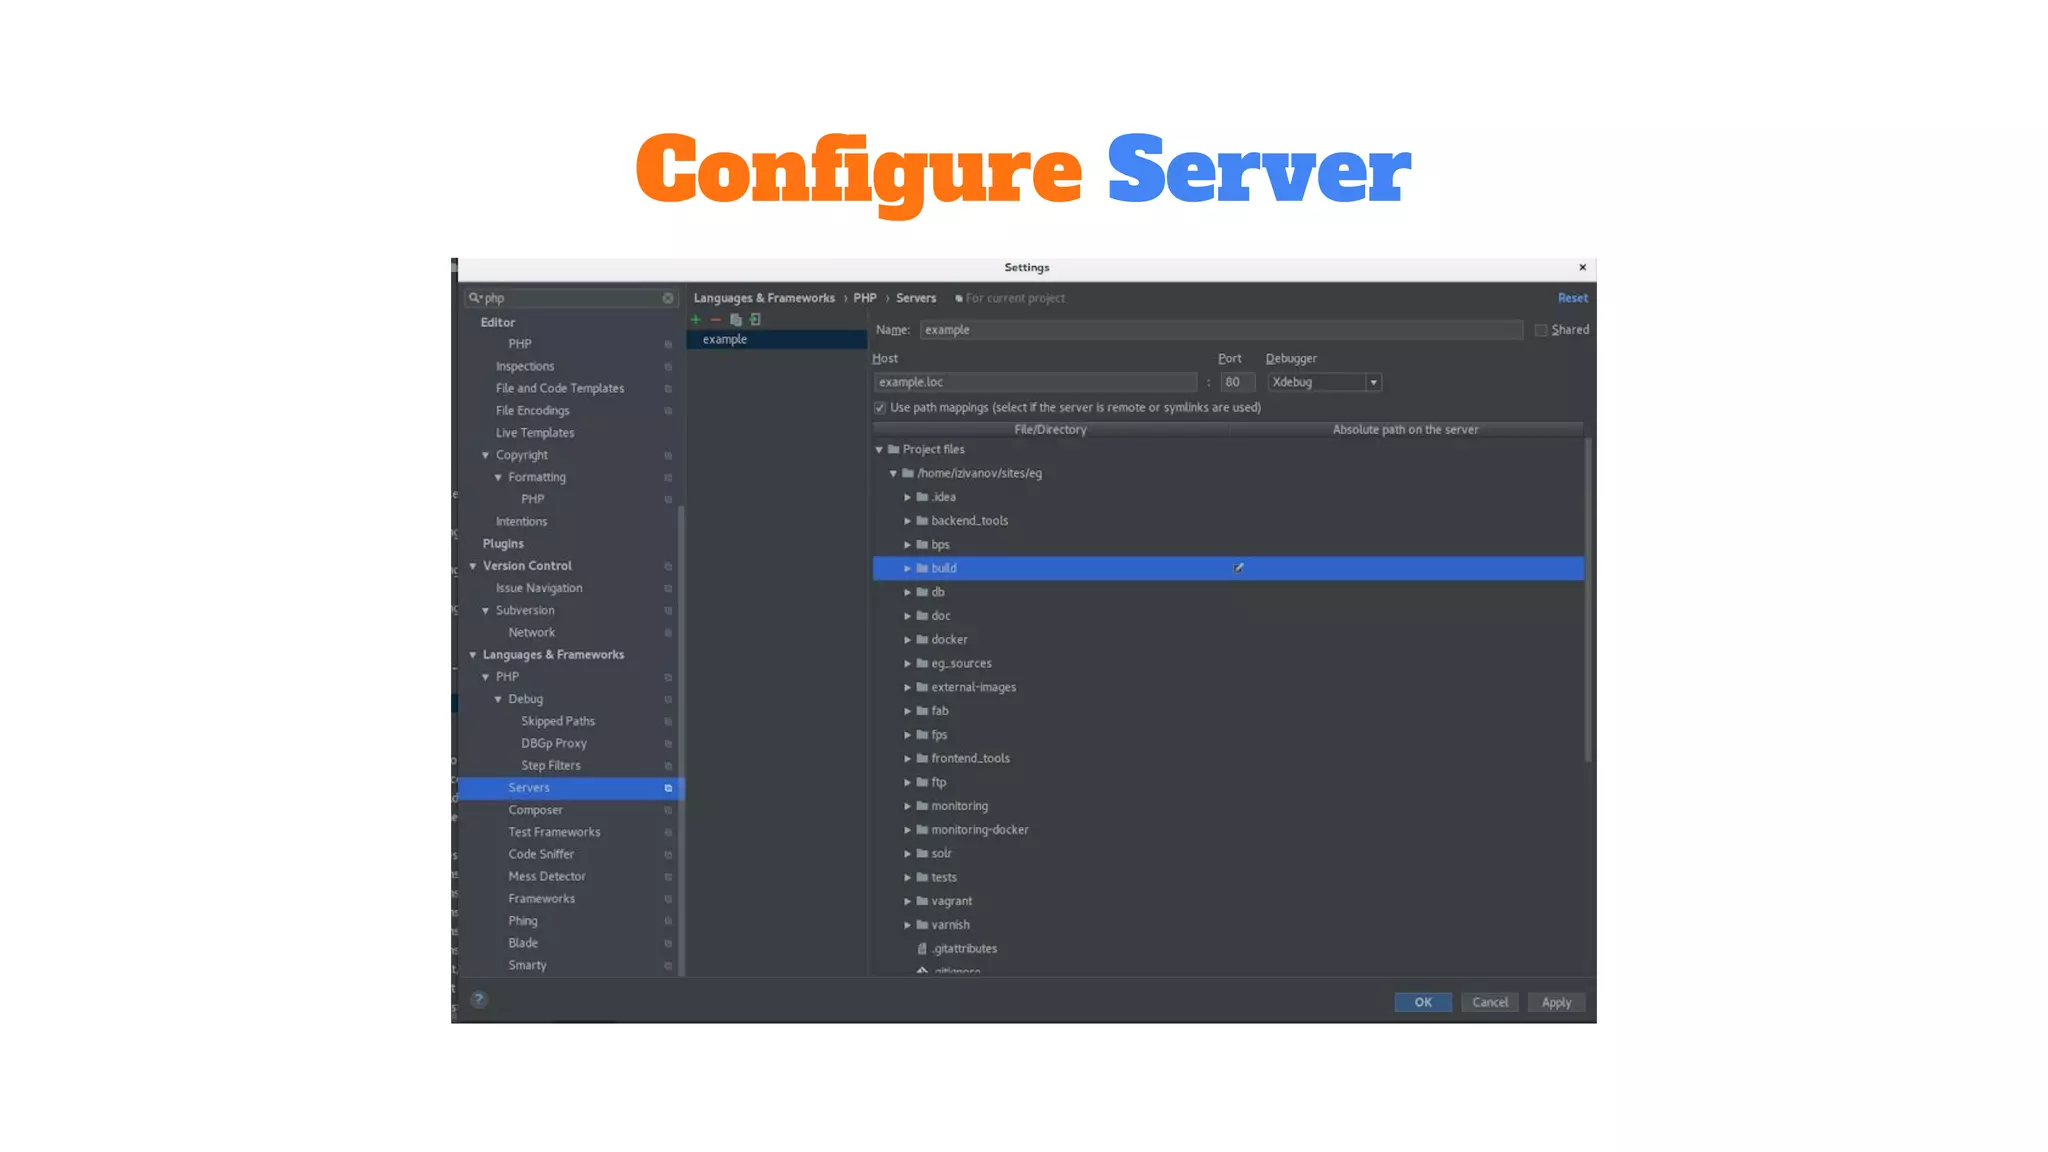The height and width of the screenshot is (1152, 2048).
Task: Select Plugins in the settings tree
Action: click(503, 544)
